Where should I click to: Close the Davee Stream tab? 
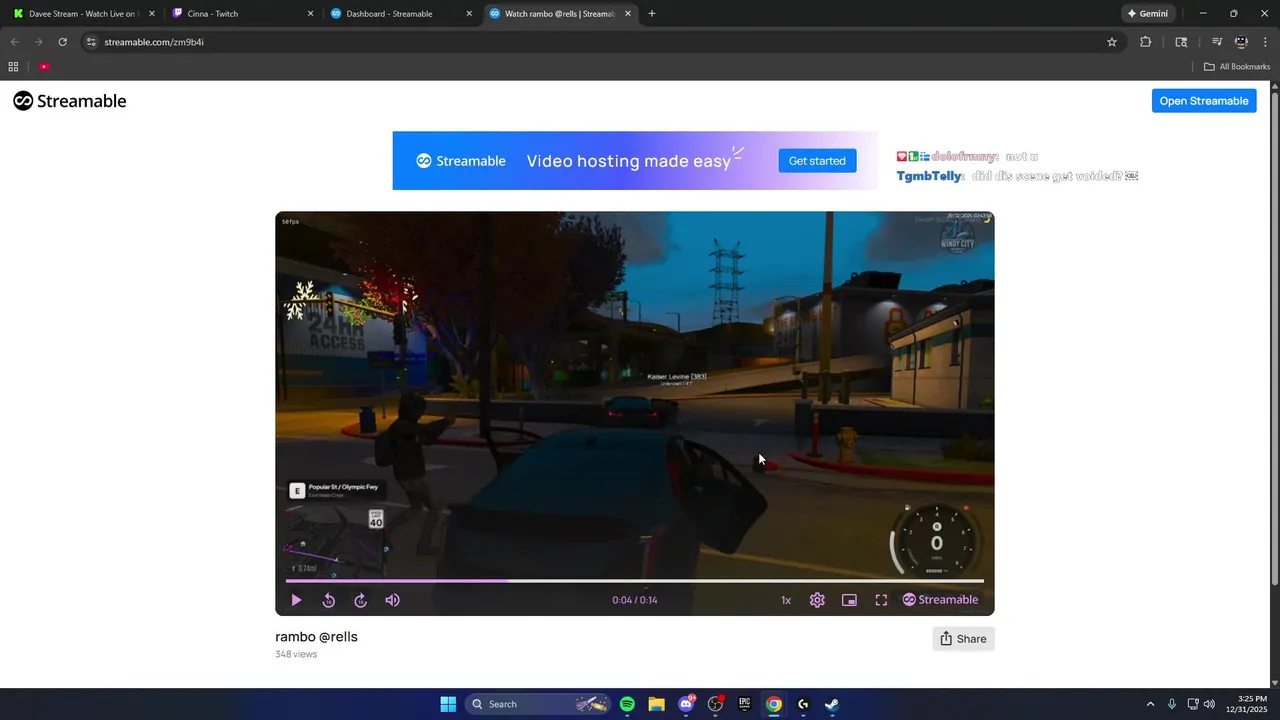click(x=152, y=14)
